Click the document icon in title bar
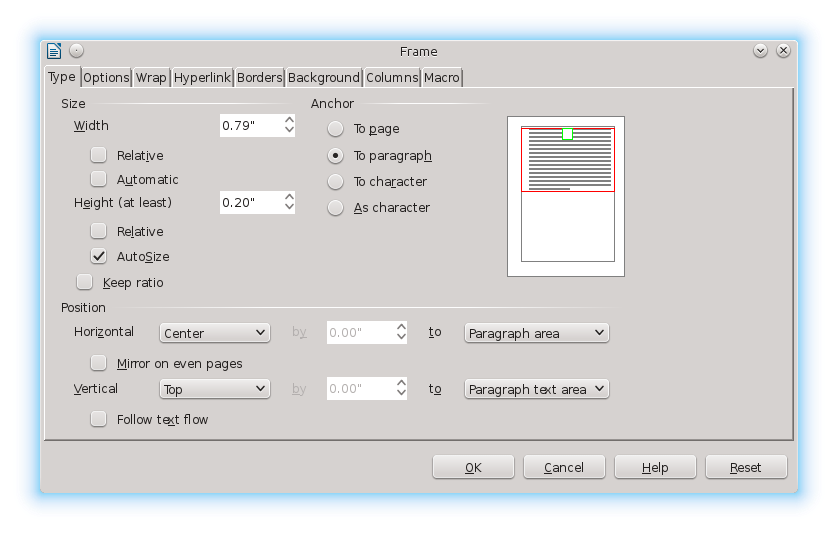Image resolution: width=838 pixels, height=533 pixels. click(x=54, y=51)
